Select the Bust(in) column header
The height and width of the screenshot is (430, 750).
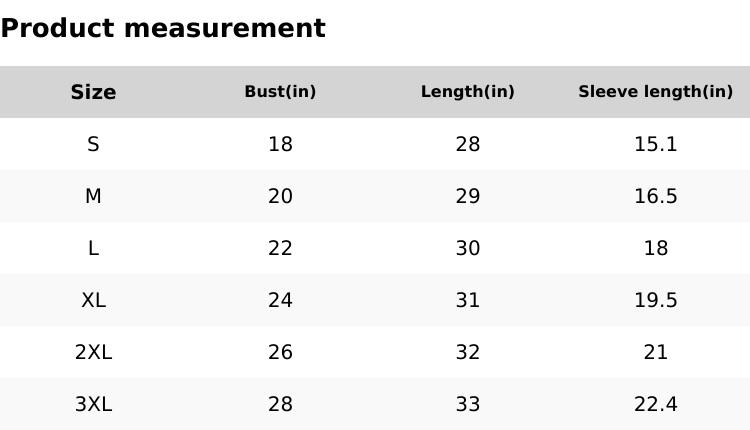click(280, 92)
